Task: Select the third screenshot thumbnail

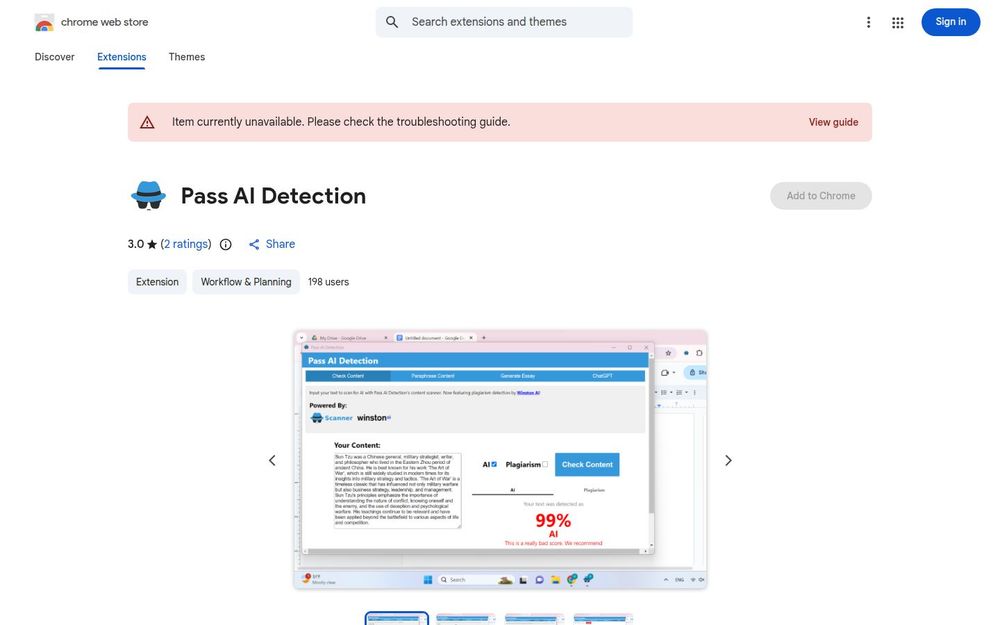Action: [534, 619]
